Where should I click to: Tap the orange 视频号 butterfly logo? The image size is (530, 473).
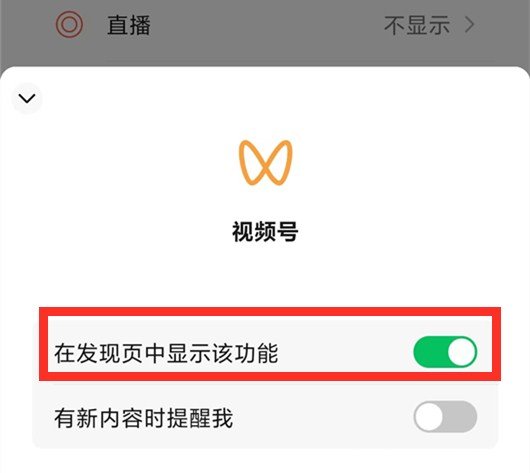tap(265, 163)
